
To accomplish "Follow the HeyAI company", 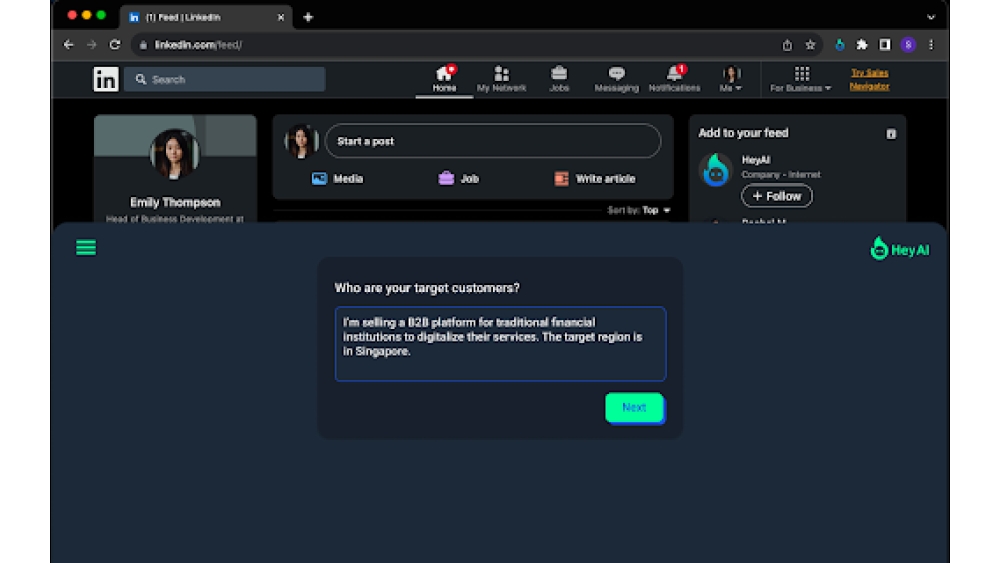I will [777, 196].
